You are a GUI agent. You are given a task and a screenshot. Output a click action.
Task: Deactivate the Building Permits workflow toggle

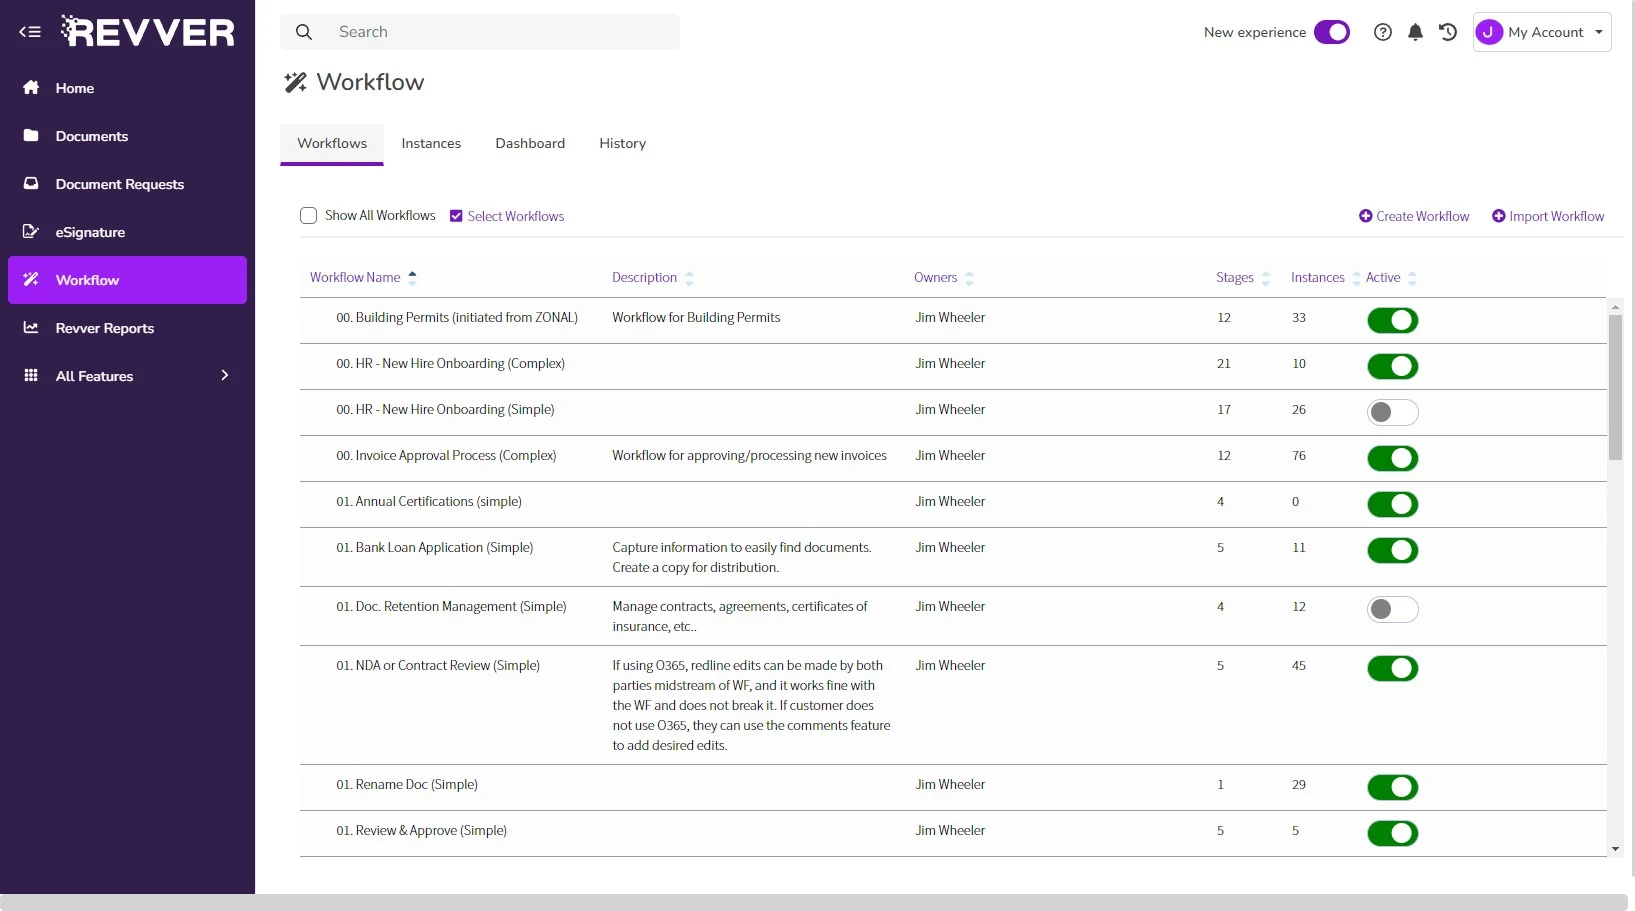(1393, 320)
